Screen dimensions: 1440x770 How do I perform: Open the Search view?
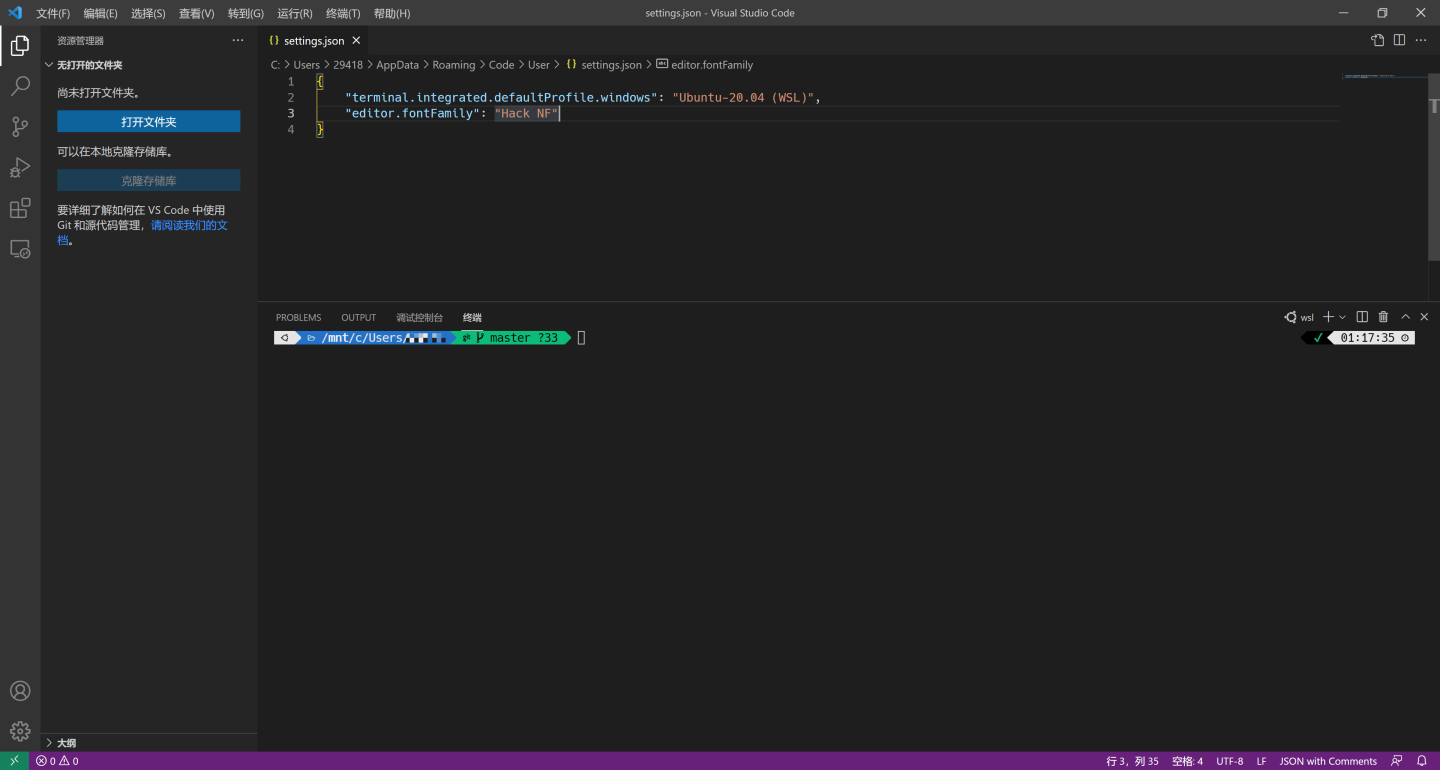(20, 86)
